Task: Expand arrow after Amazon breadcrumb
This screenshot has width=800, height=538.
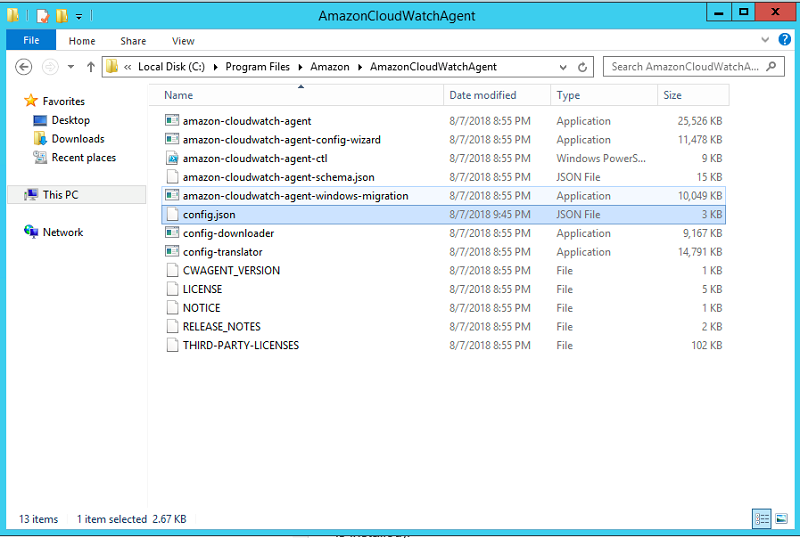Action: pos(360,67)
